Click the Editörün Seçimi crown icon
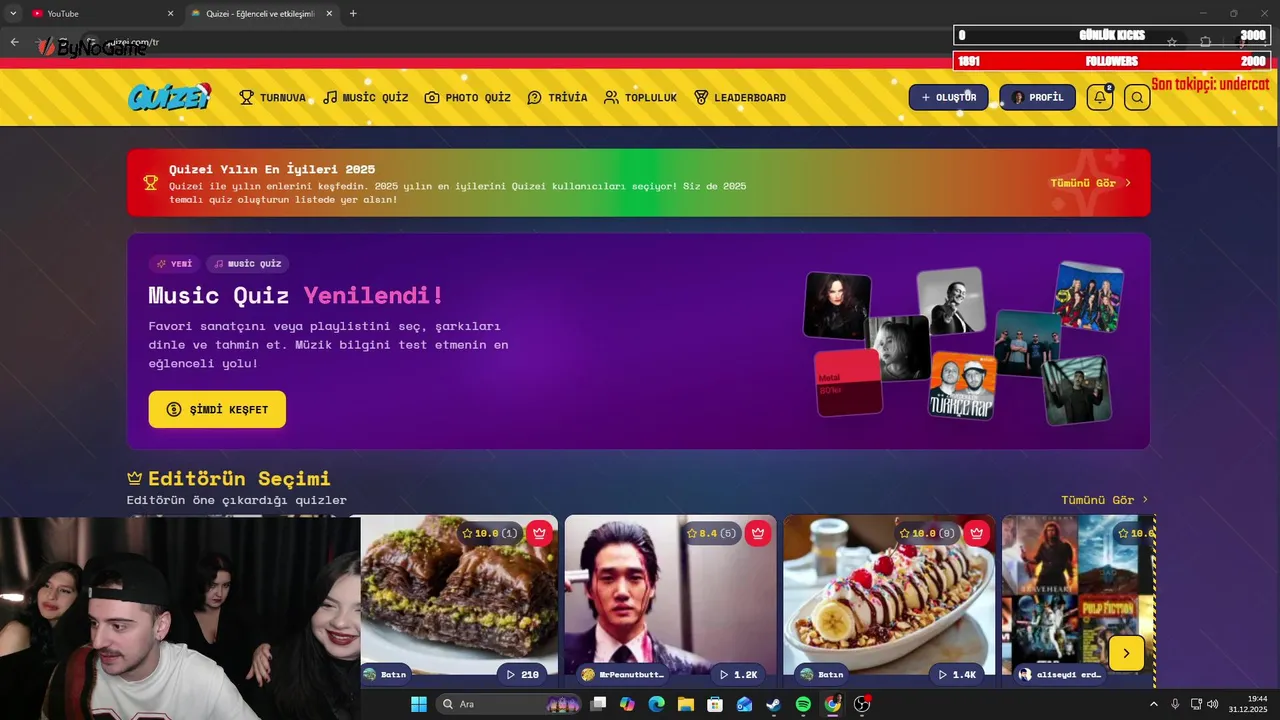 click(135, 478)
